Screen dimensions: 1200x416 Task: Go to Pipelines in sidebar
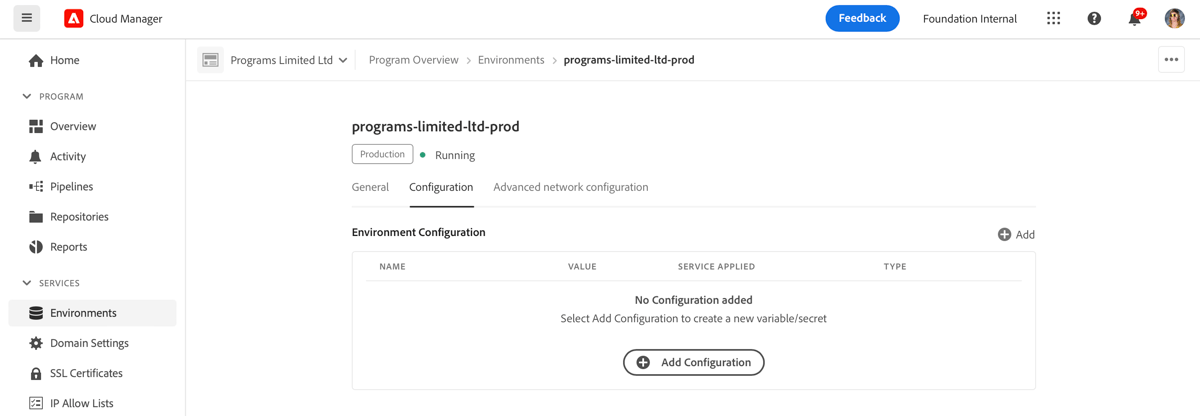point(71,186)
